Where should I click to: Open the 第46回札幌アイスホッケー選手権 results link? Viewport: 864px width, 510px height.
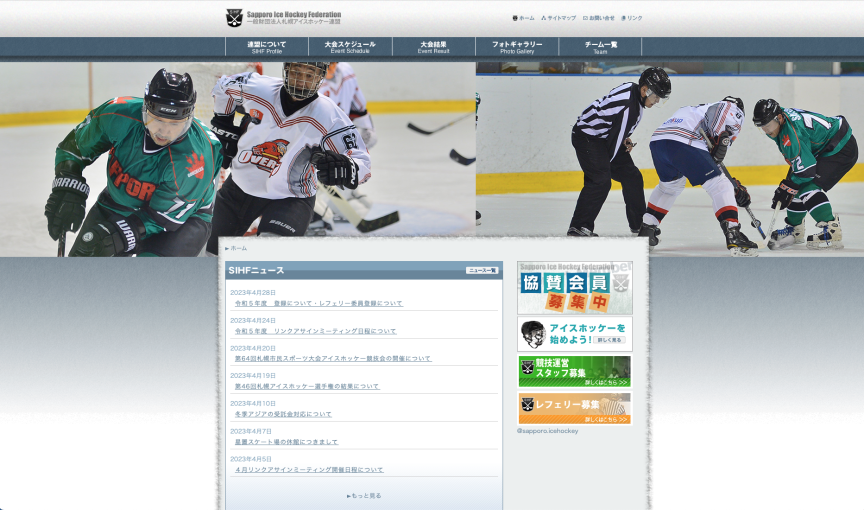coord(307,386)
